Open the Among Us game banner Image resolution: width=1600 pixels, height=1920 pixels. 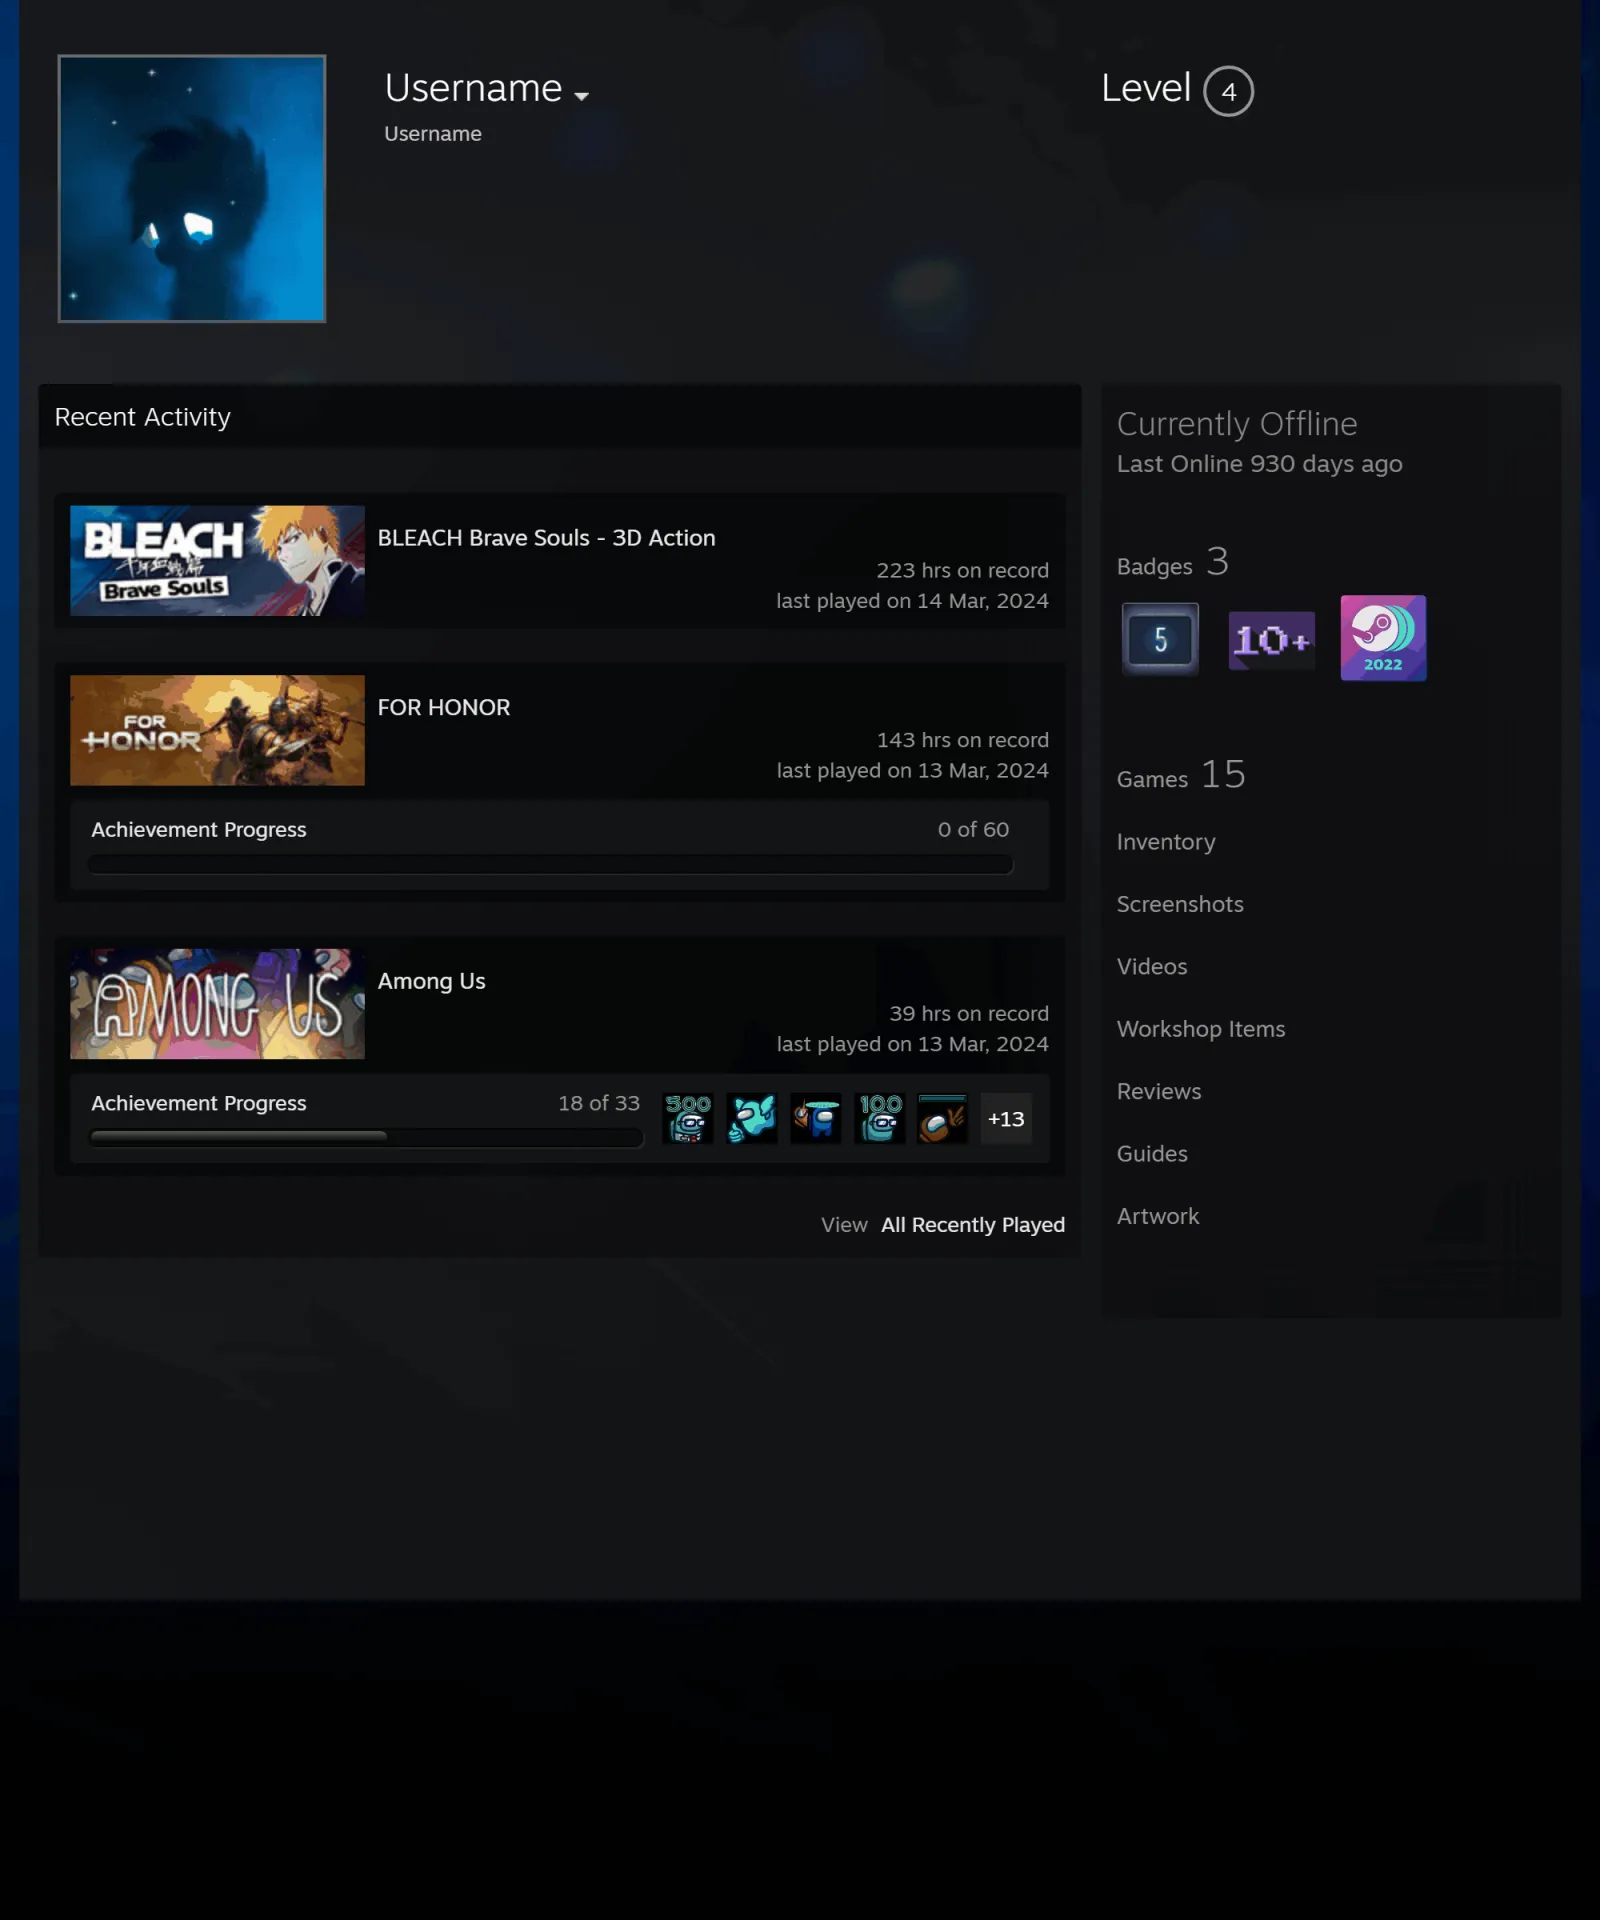(217, 1004)
